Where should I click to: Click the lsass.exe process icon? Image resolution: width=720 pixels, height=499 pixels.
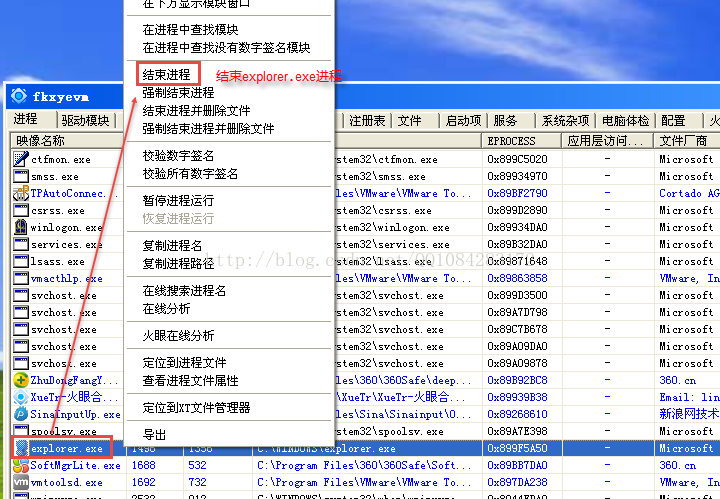pyautogui.click(x=21, y=261)
